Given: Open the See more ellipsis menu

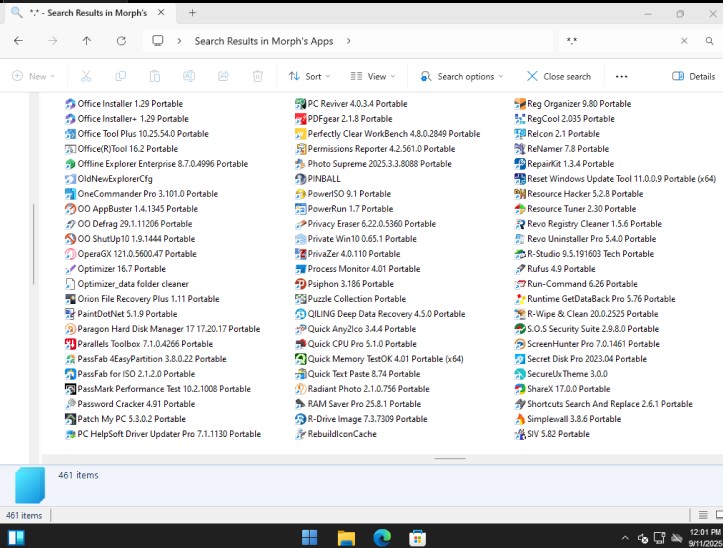Looking at the screenshot, I should pyautogui.click(x=622, y=77).
